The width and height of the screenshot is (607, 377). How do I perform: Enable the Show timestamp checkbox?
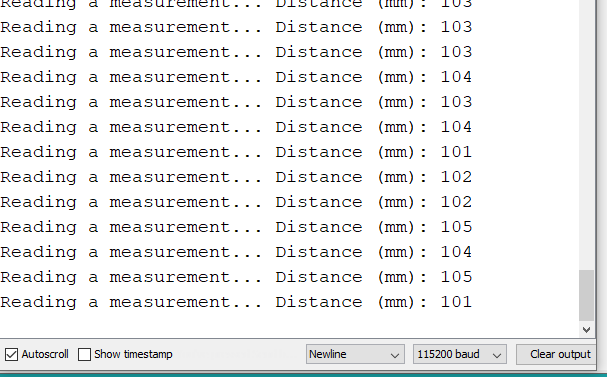pyautogui.click(x=84, y=354)
